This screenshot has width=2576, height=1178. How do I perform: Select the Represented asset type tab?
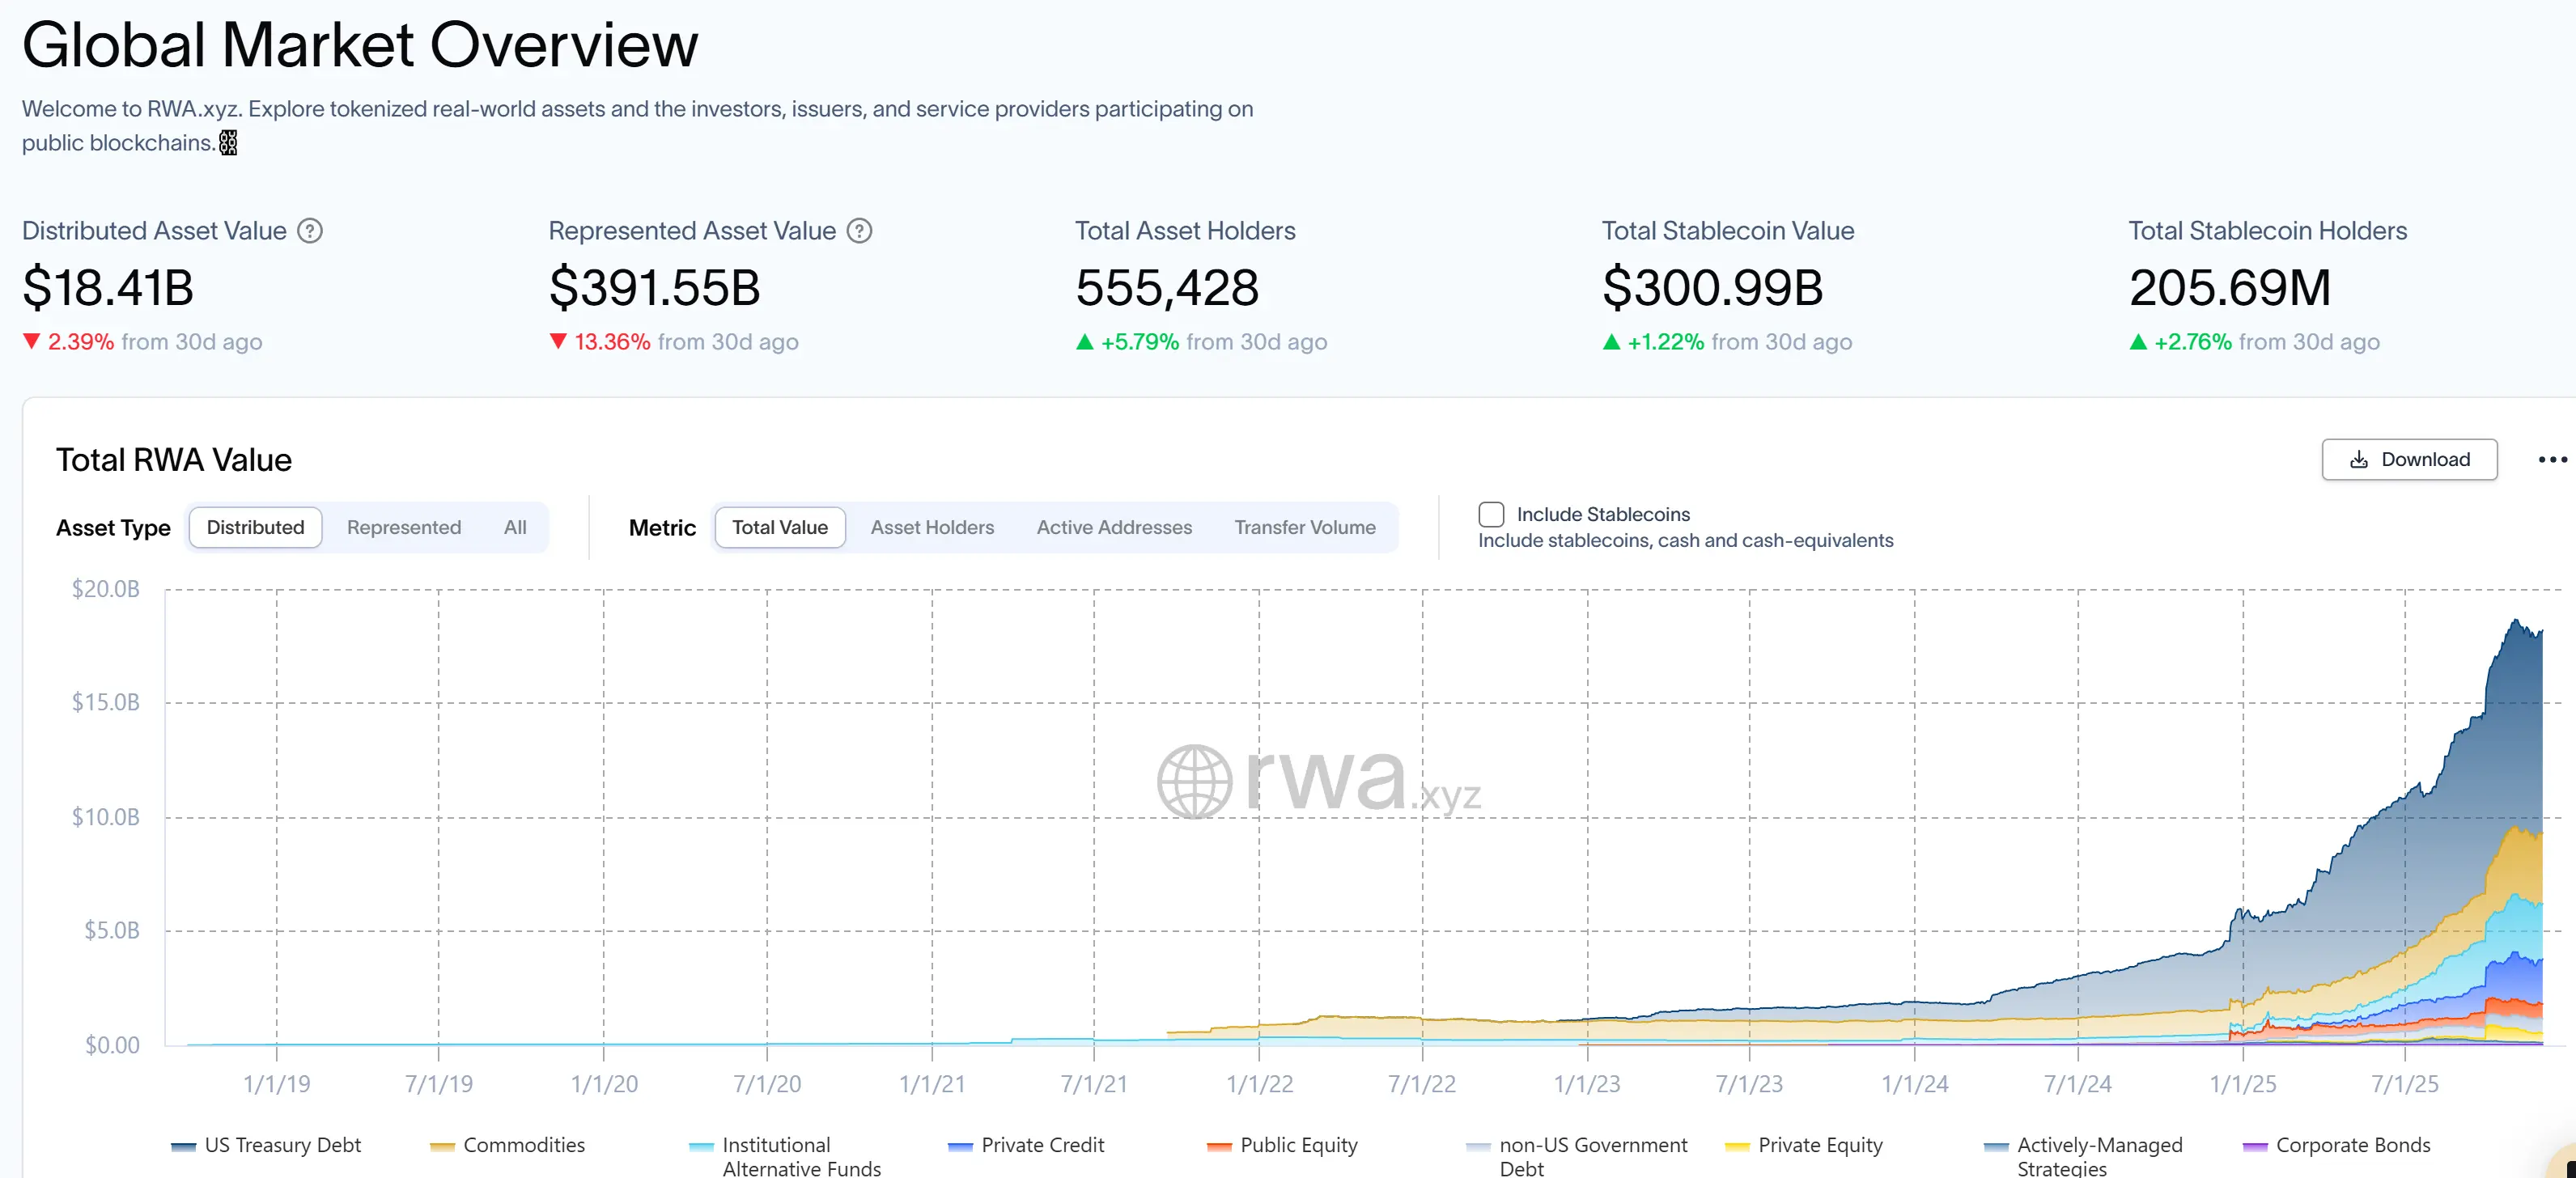pos(403,527)
